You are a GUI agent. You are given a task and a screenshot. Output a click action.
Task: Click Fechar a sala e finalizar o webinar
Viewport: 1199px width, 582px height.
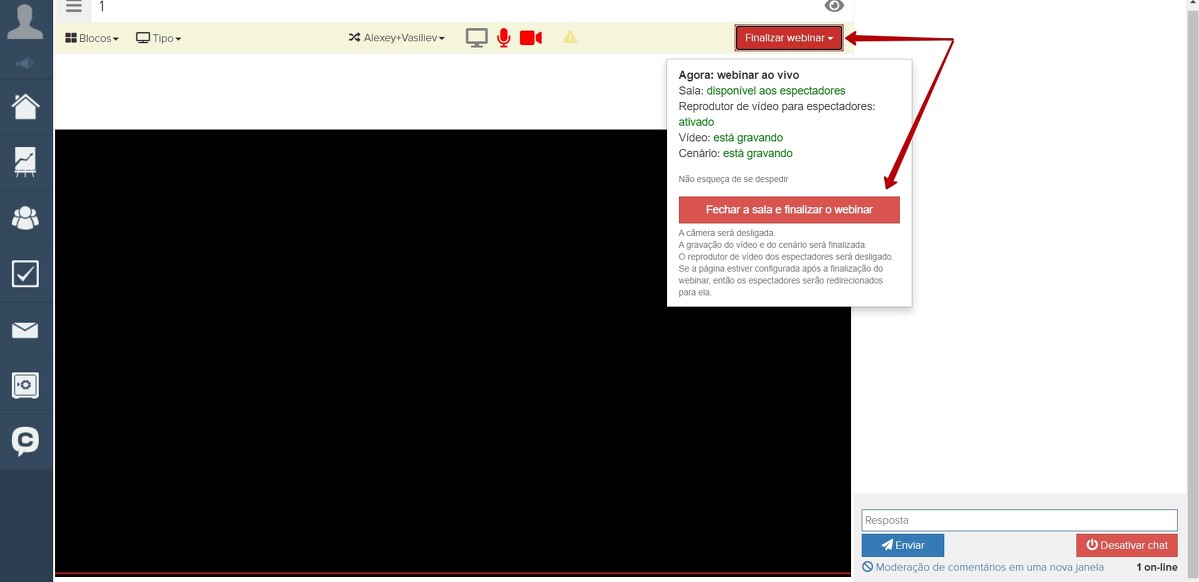pyautogui.click(x=789, y=210)
